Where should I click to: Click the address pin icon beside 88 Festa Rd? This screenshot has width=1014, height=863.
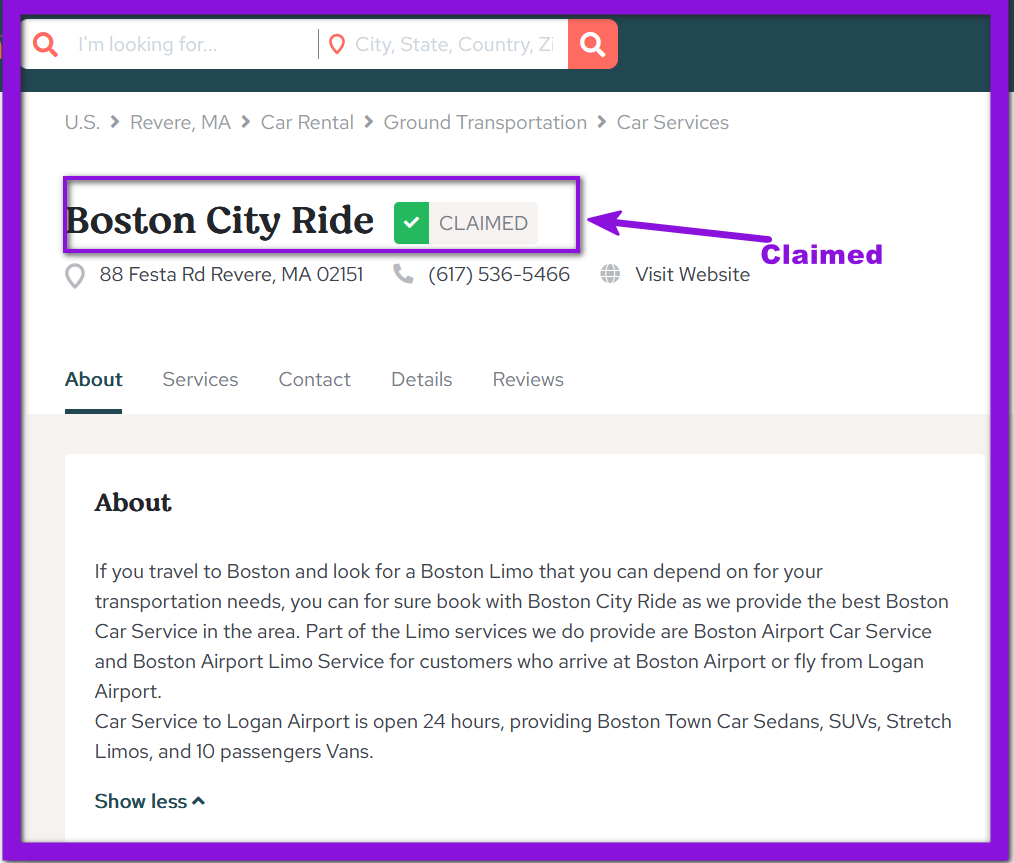click(75, 275)
